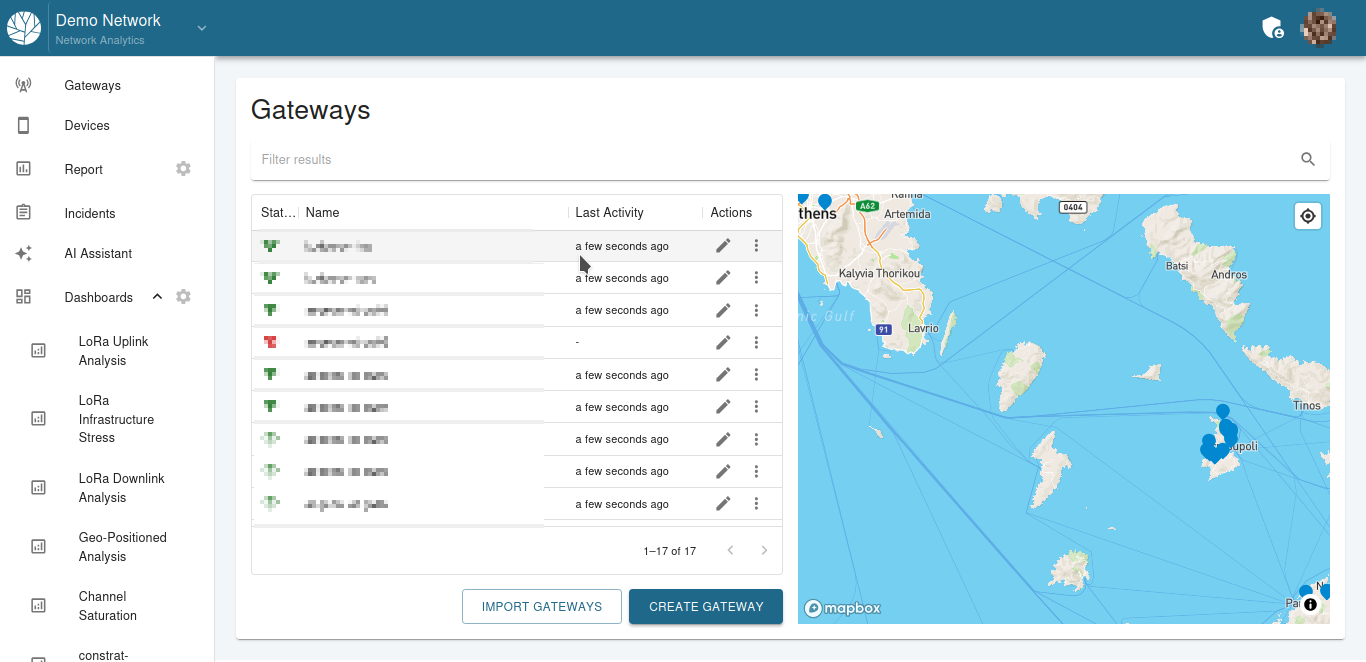Click the Demo Network tree logo
The width and height of the screenshot is (1366, 662).
pyautogui.click(x=24, y=27)
